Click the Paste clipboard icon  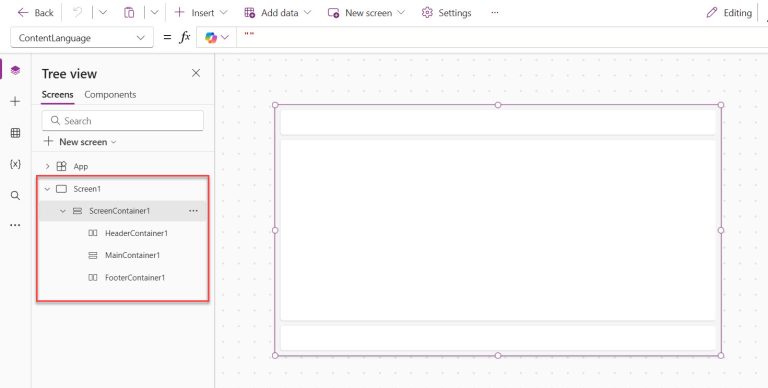[129, 13]
